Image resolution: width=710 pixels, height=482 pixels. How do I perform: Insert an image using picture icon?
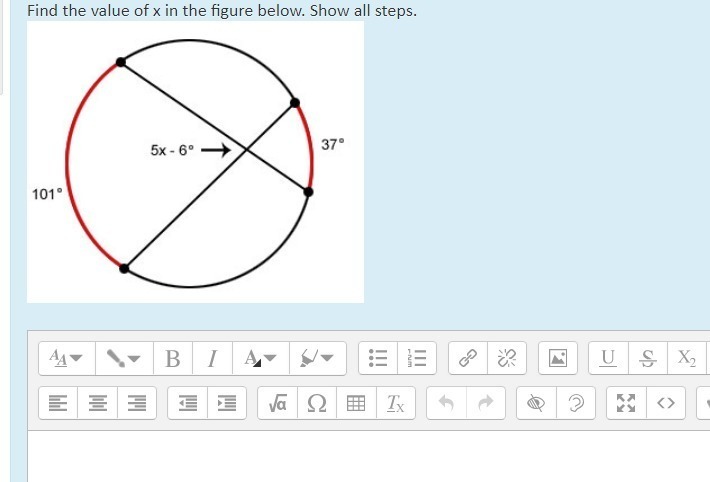556,357
